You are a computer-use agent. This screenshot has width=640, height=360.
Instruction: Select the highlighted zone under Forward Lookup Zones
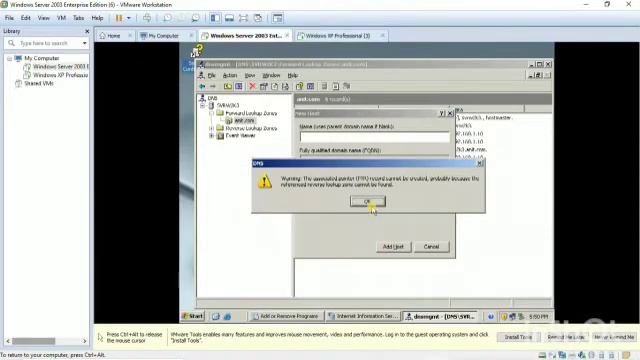tap(244, 120)
